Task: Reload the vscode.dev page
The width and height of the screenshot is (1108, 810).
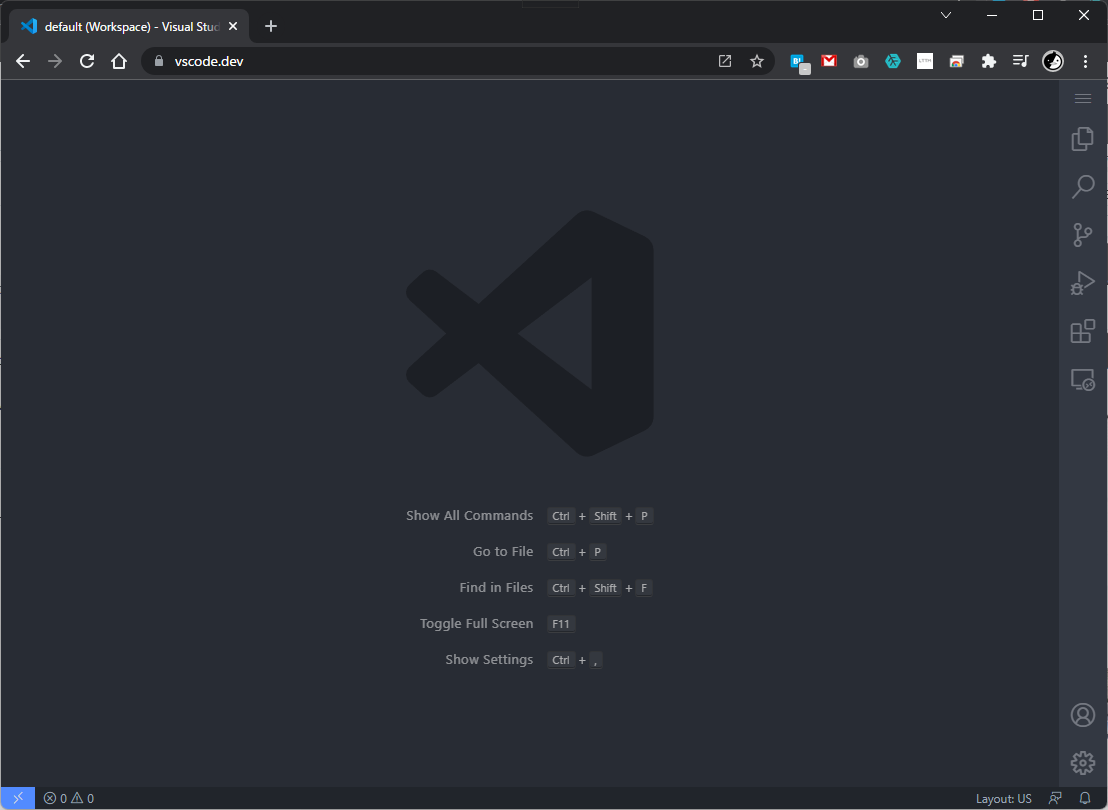Action: pyautogui.click(x=87, y=61)
